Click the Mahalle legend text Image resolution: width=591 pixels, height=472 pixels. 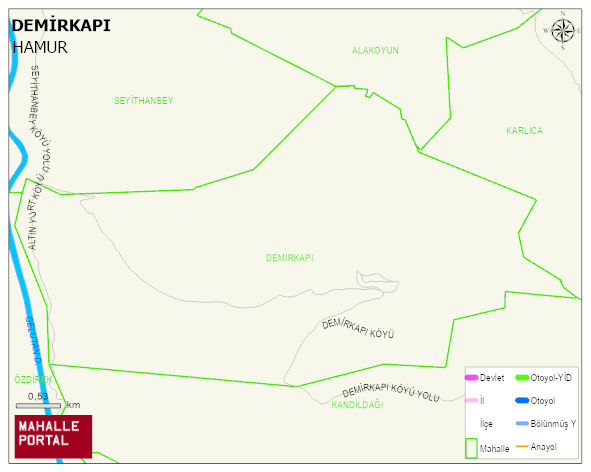[494, 449]
